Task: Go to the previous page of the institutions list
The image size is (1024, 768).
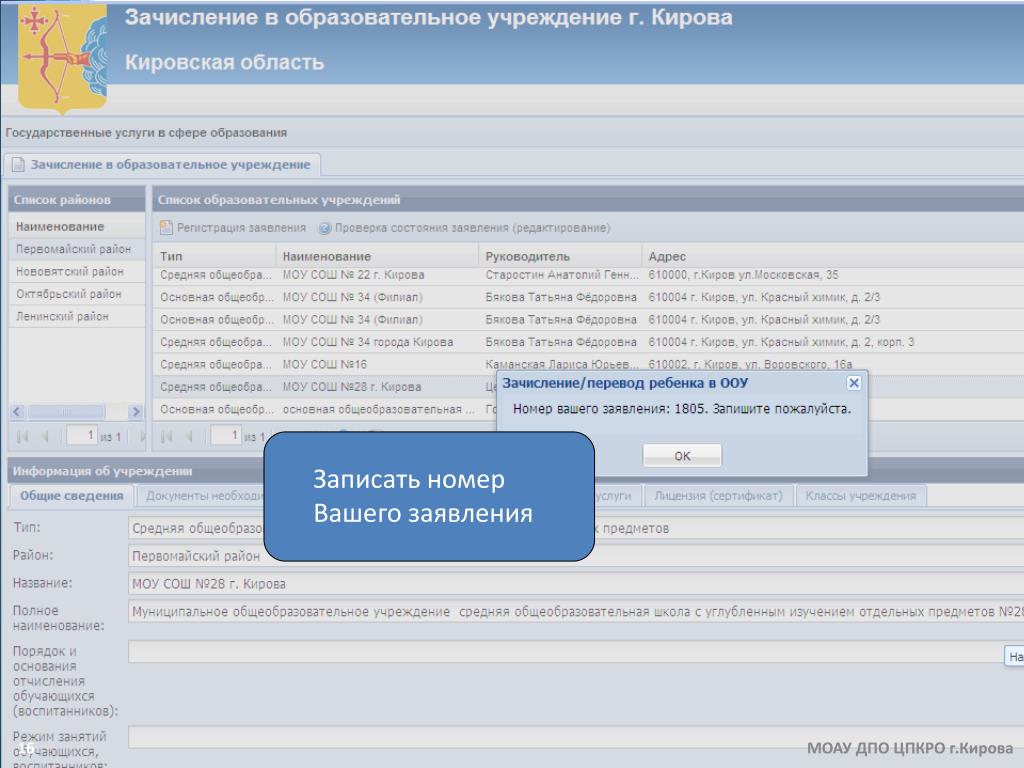Action: coord(189,436)
